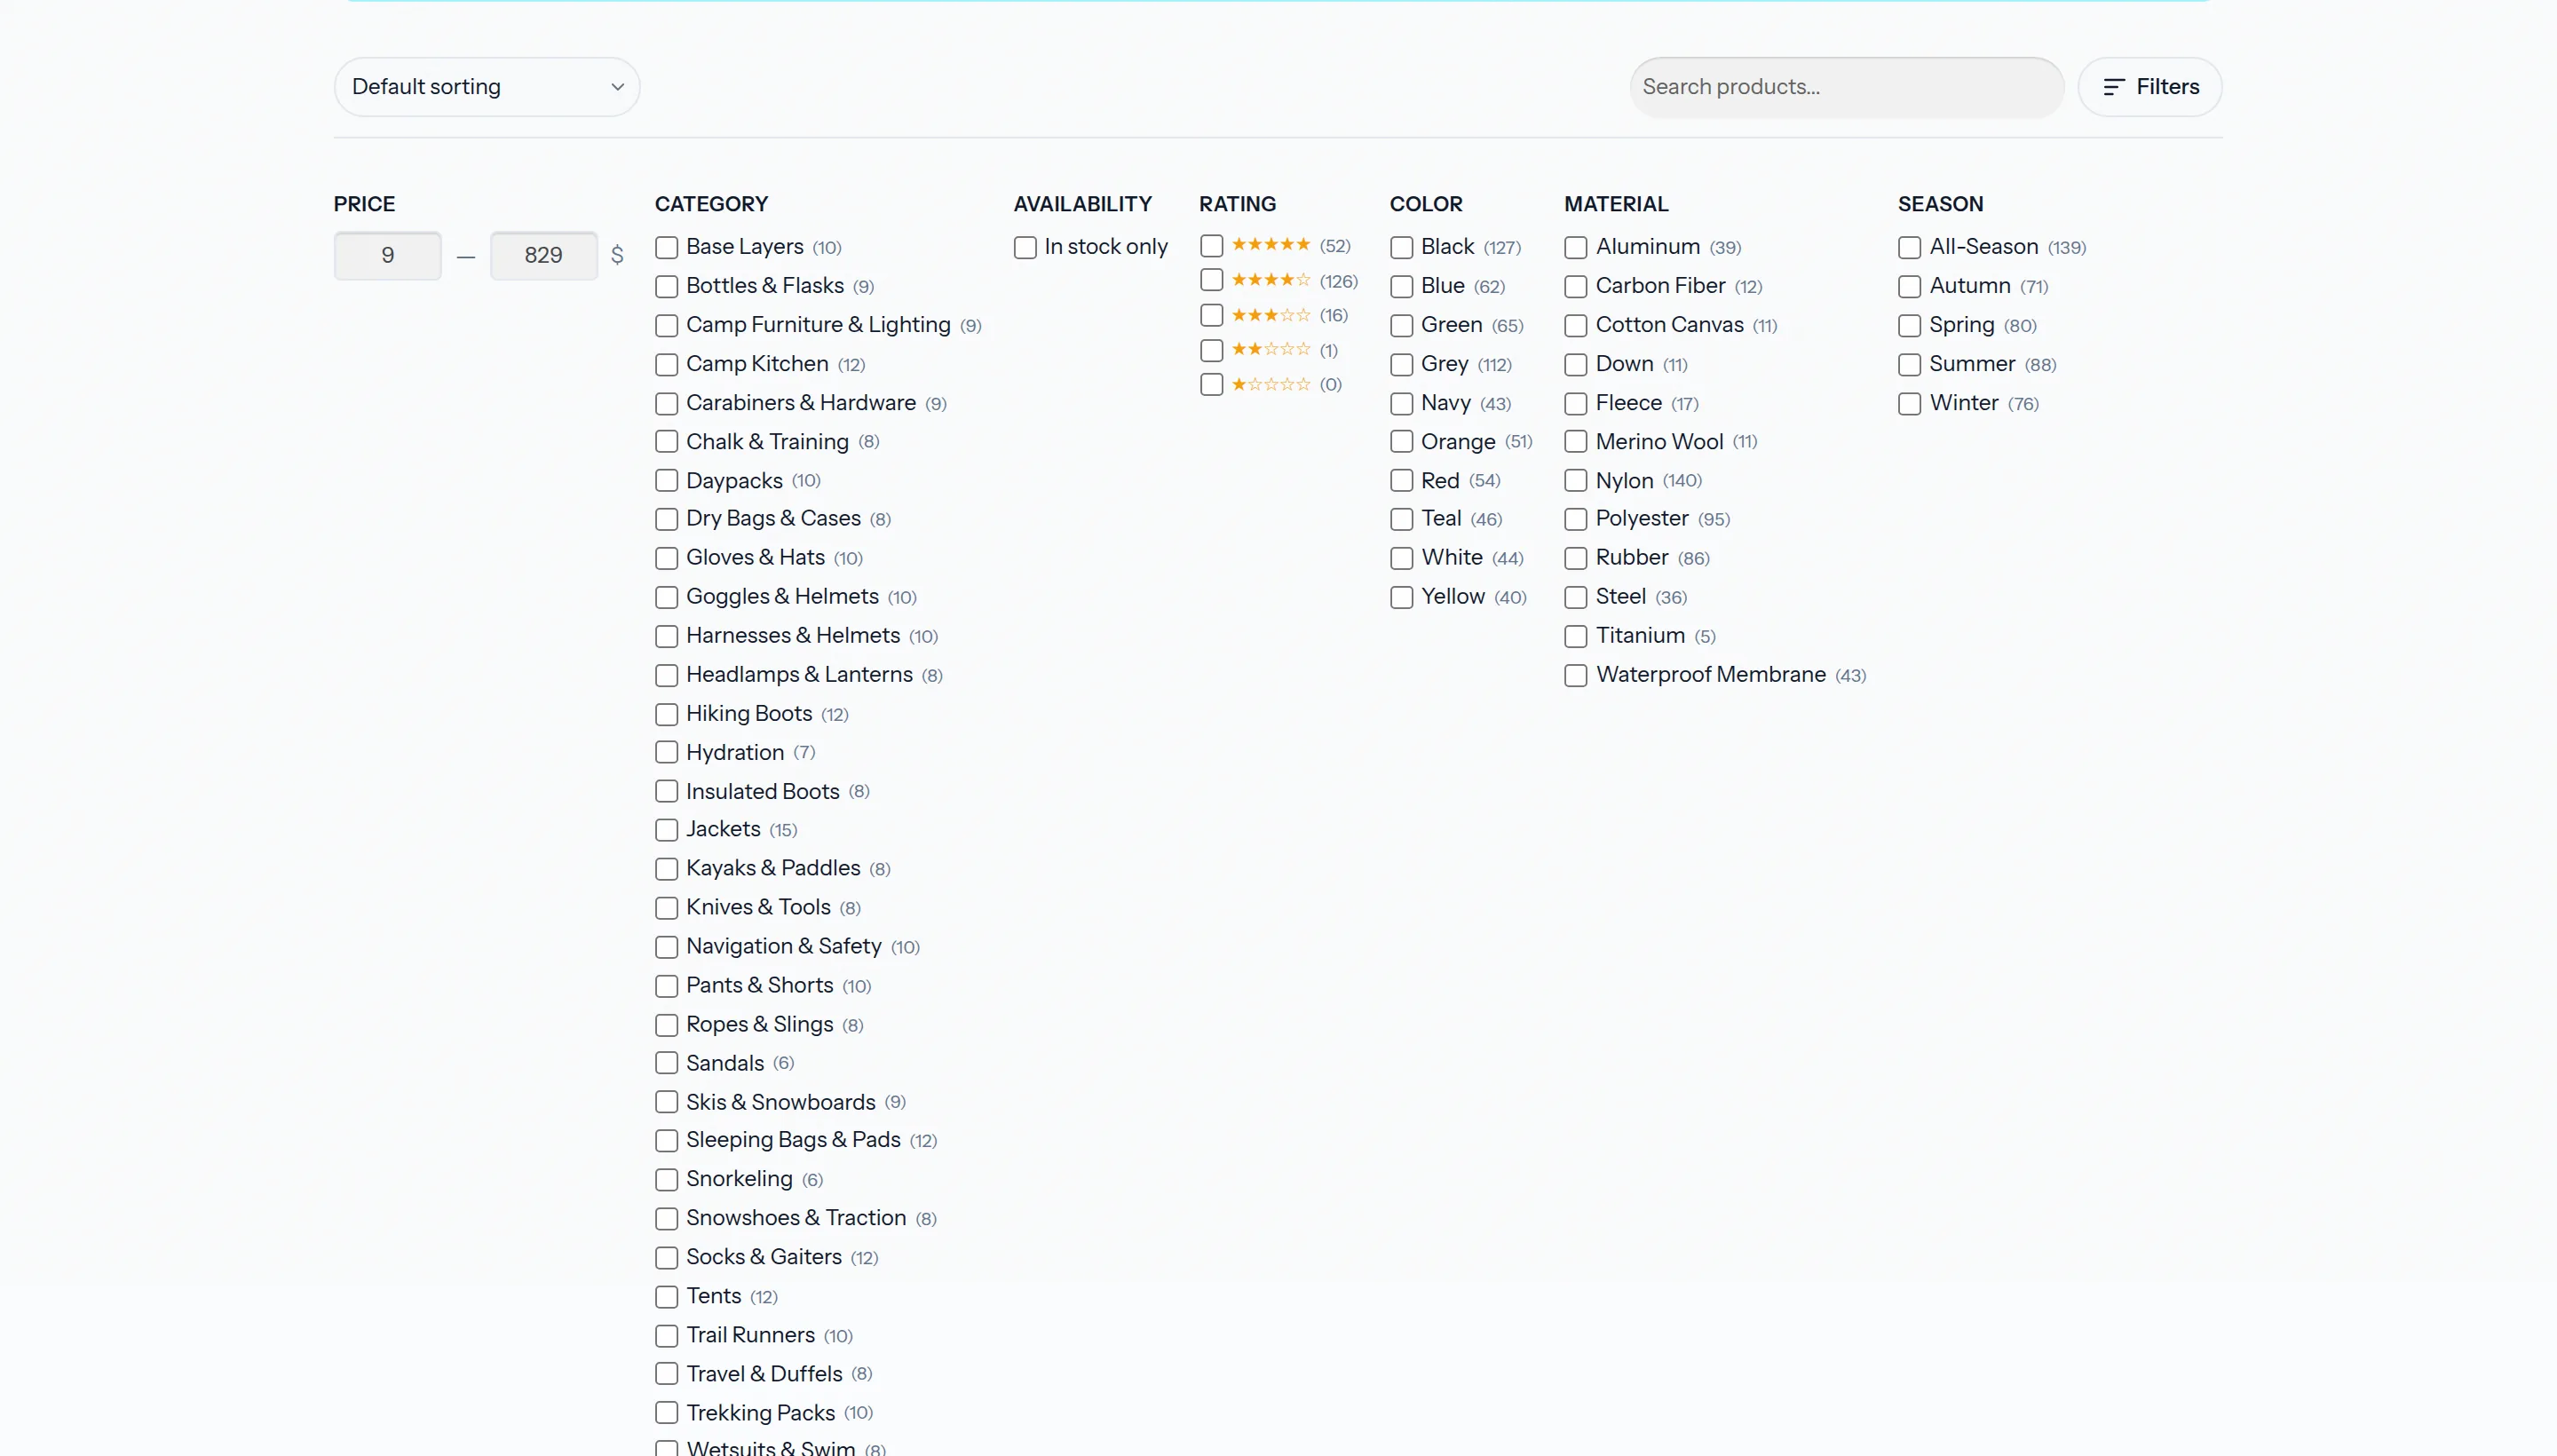Check the Waterproof Membrane material filter

coord(1576,675)
